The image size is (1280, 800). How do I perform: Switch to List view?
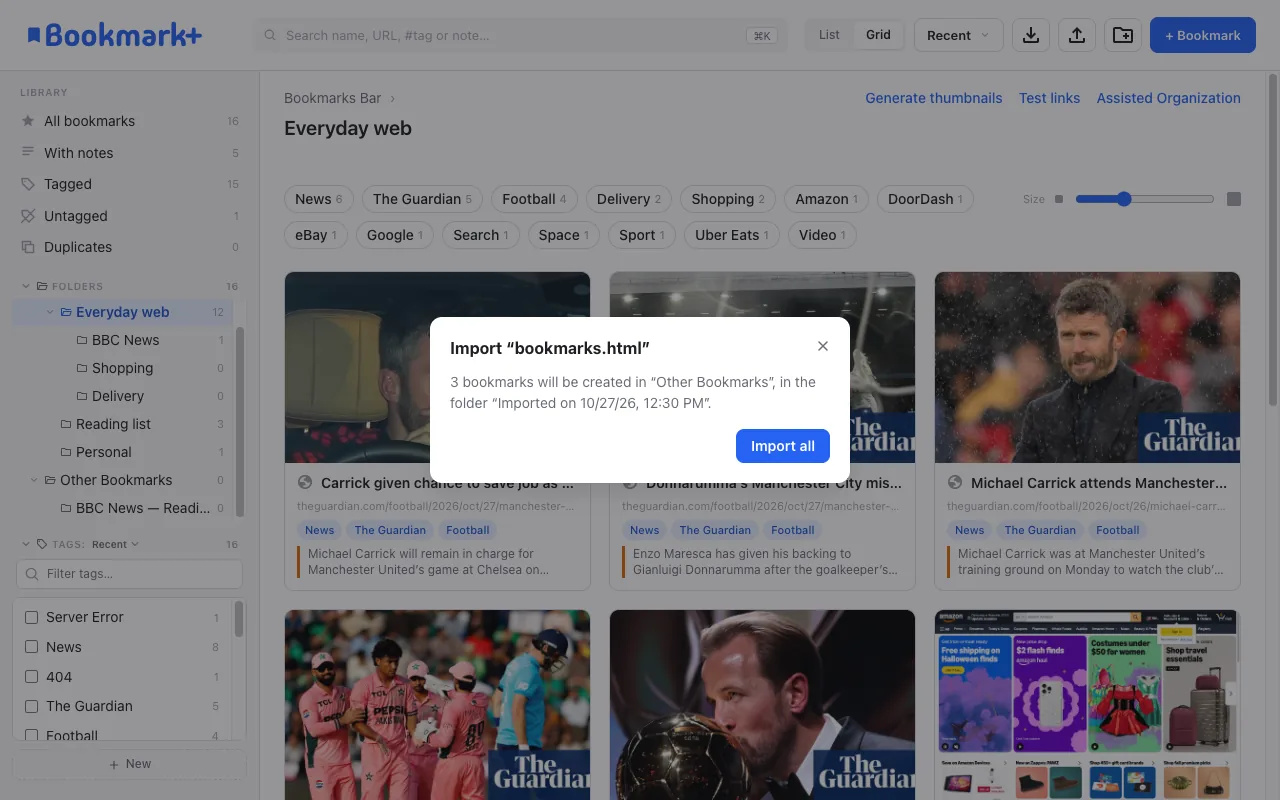(x=829, y=35)
